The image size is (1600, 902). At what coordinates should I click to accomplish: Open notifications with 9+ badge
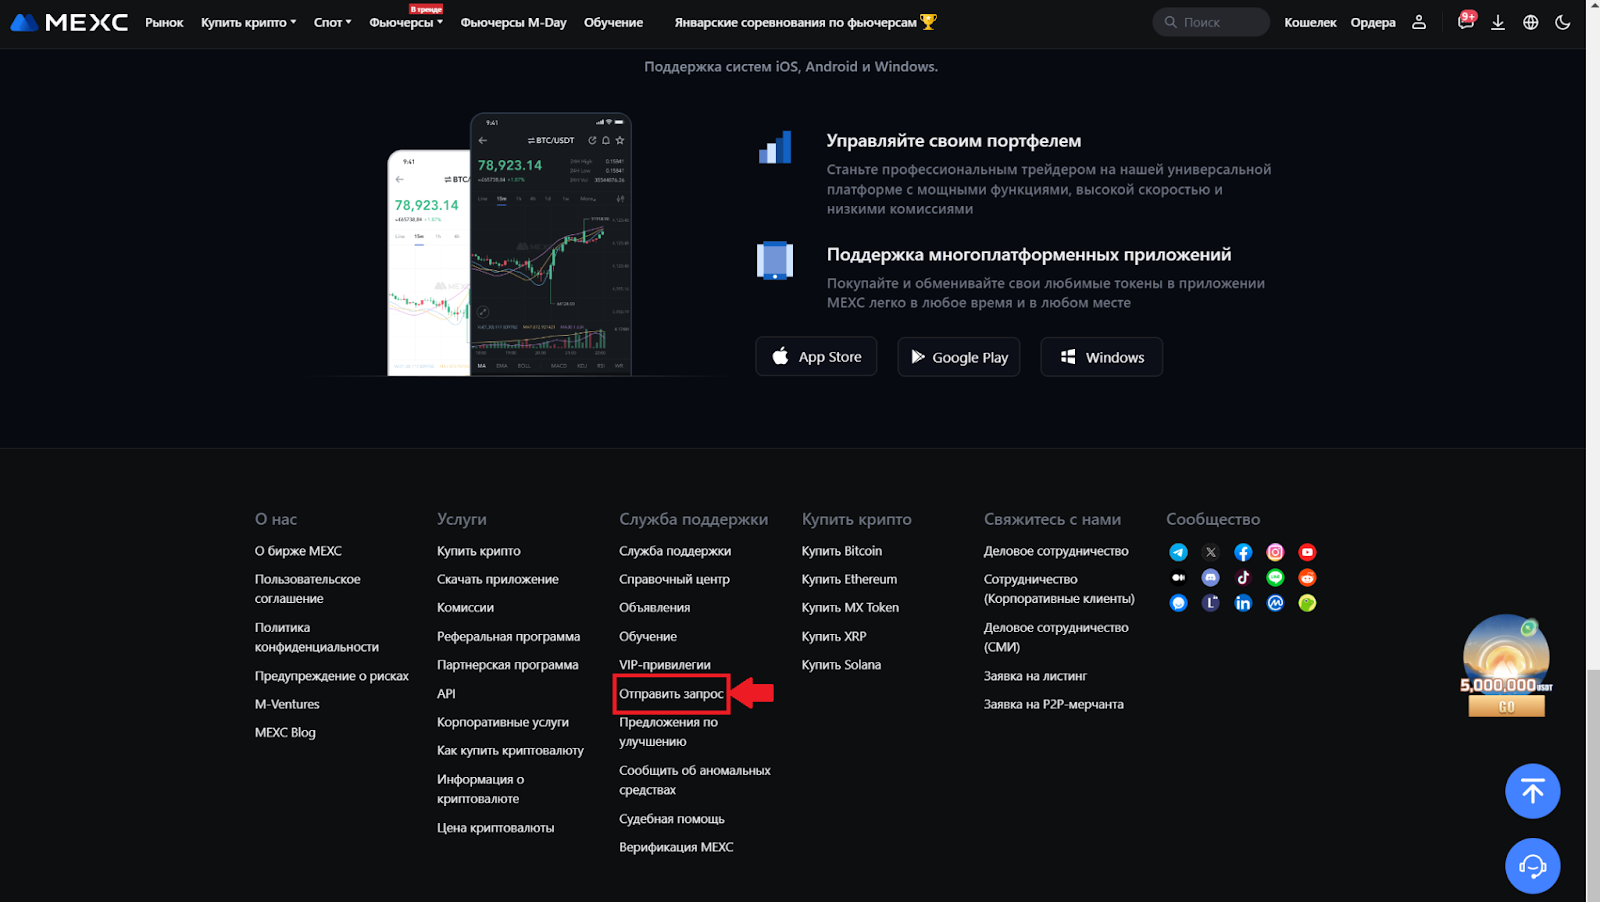(1465, 22)
